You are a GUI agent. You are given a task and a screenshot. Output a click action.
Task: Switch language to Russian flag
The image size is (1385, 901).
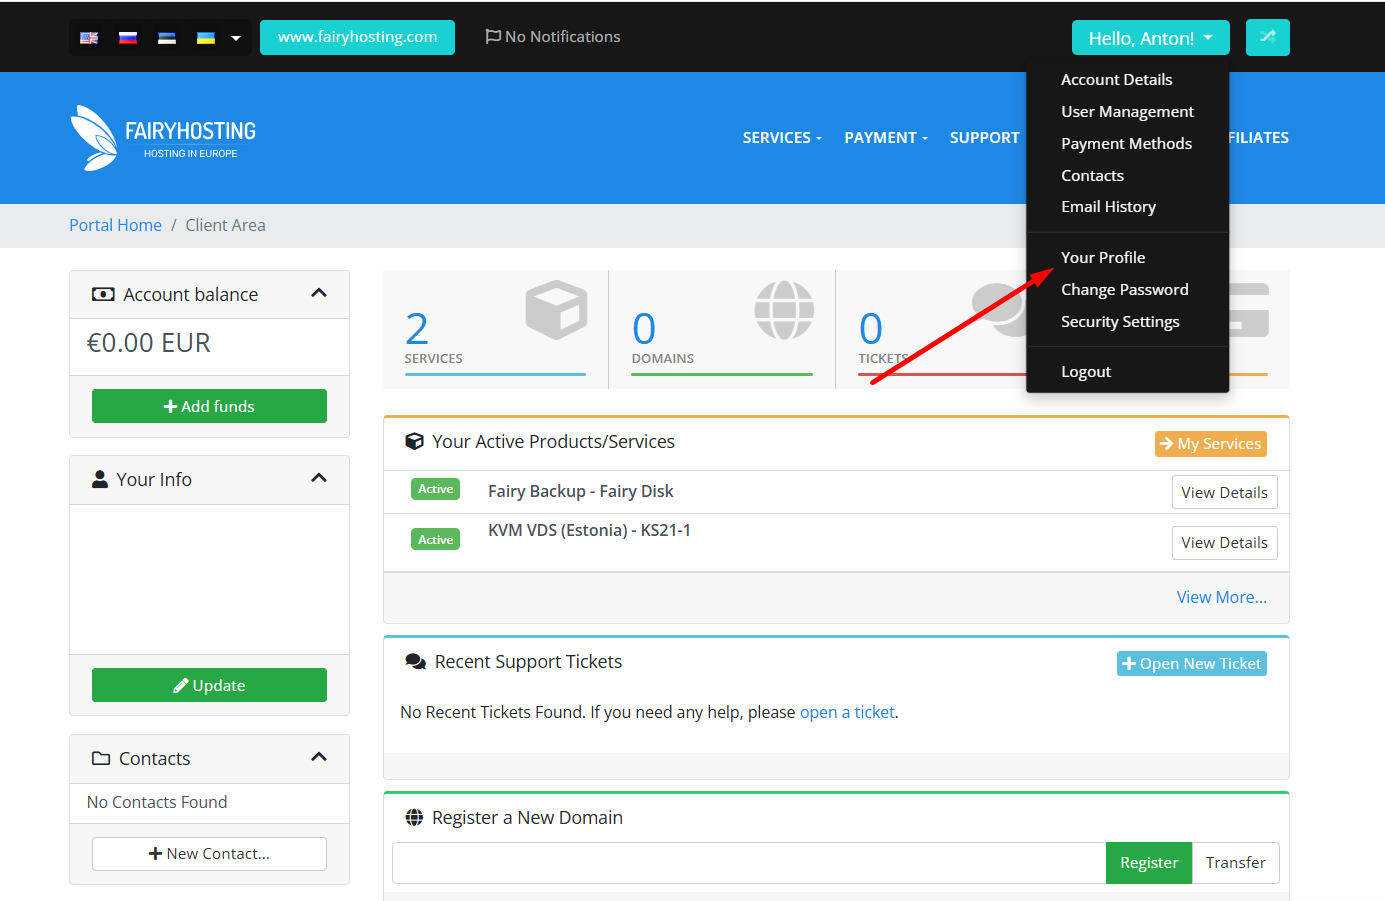pos(128,38)
